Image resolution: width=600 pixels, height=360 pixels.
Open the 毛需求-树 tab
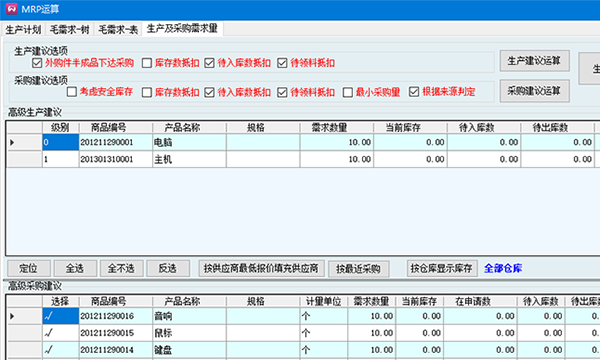tap(69, 29)
